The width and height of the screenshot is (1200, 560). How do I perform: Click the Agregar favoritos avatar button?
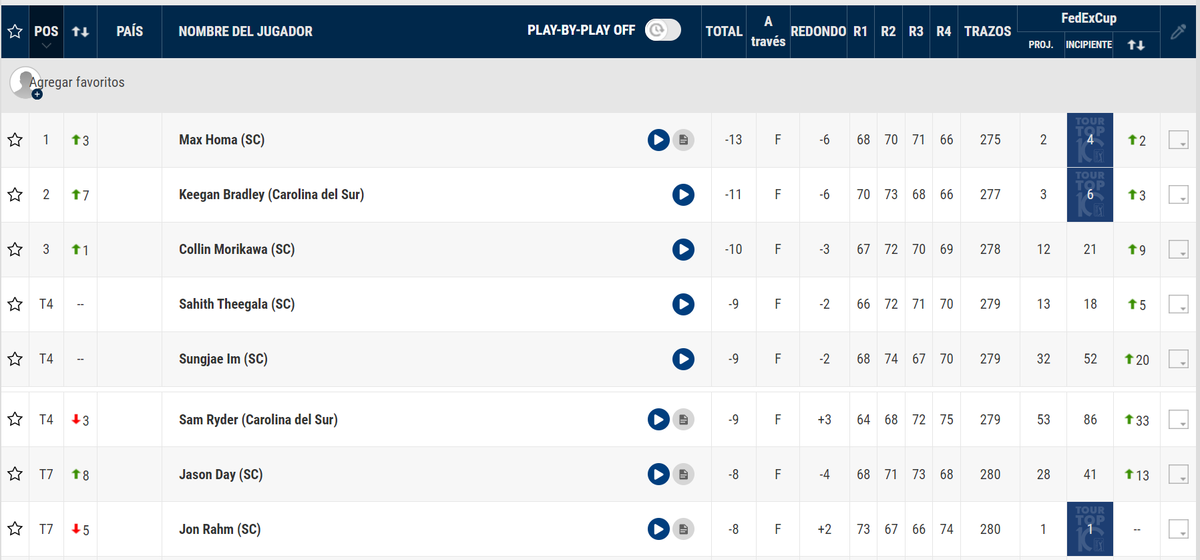(x=25, y=83)
